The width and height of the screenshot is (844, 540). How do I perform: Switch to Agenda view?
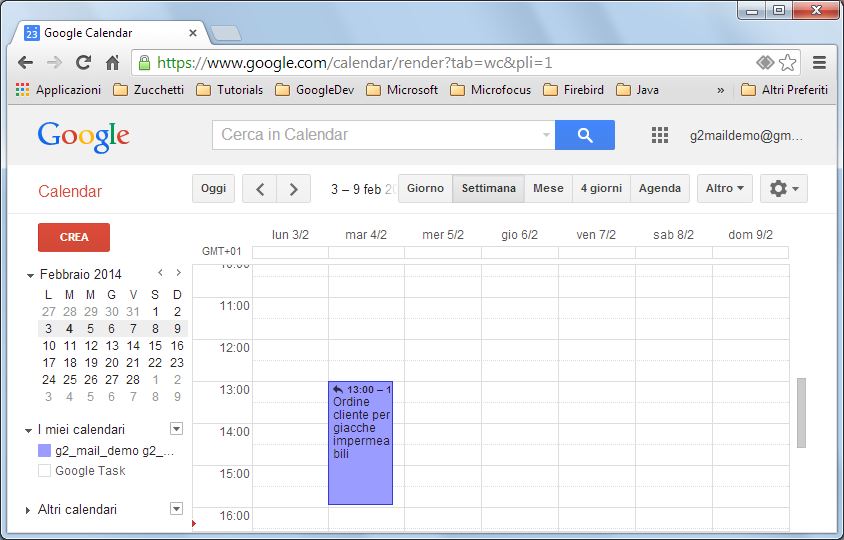click(x=660, y=188)
